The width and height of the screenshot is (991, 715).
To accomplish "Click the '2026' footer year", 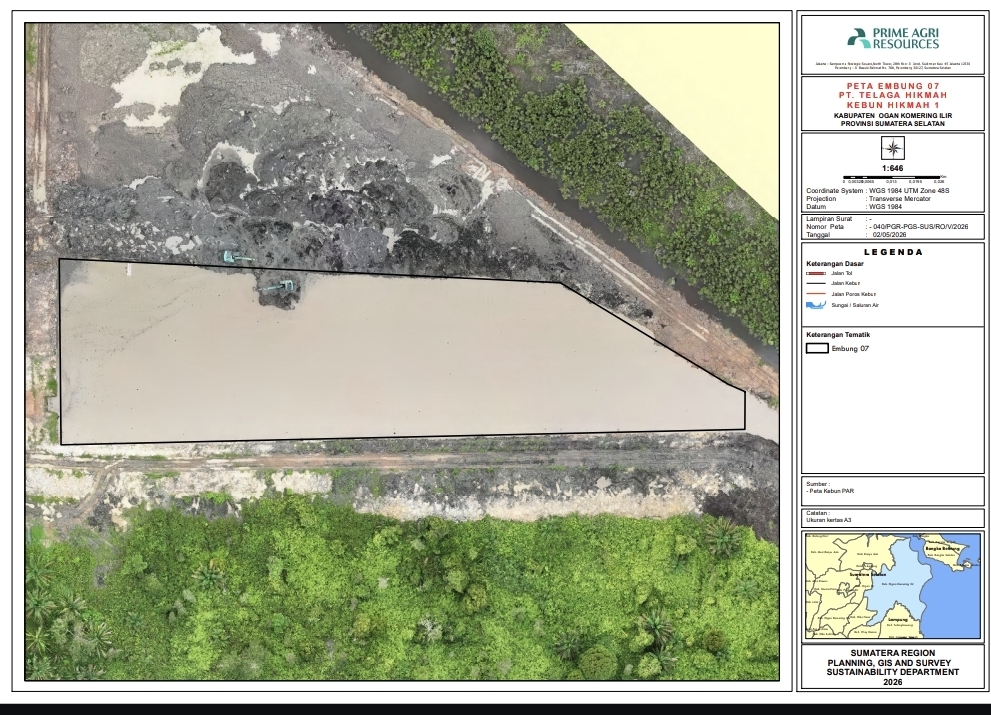I will (893, 682).
